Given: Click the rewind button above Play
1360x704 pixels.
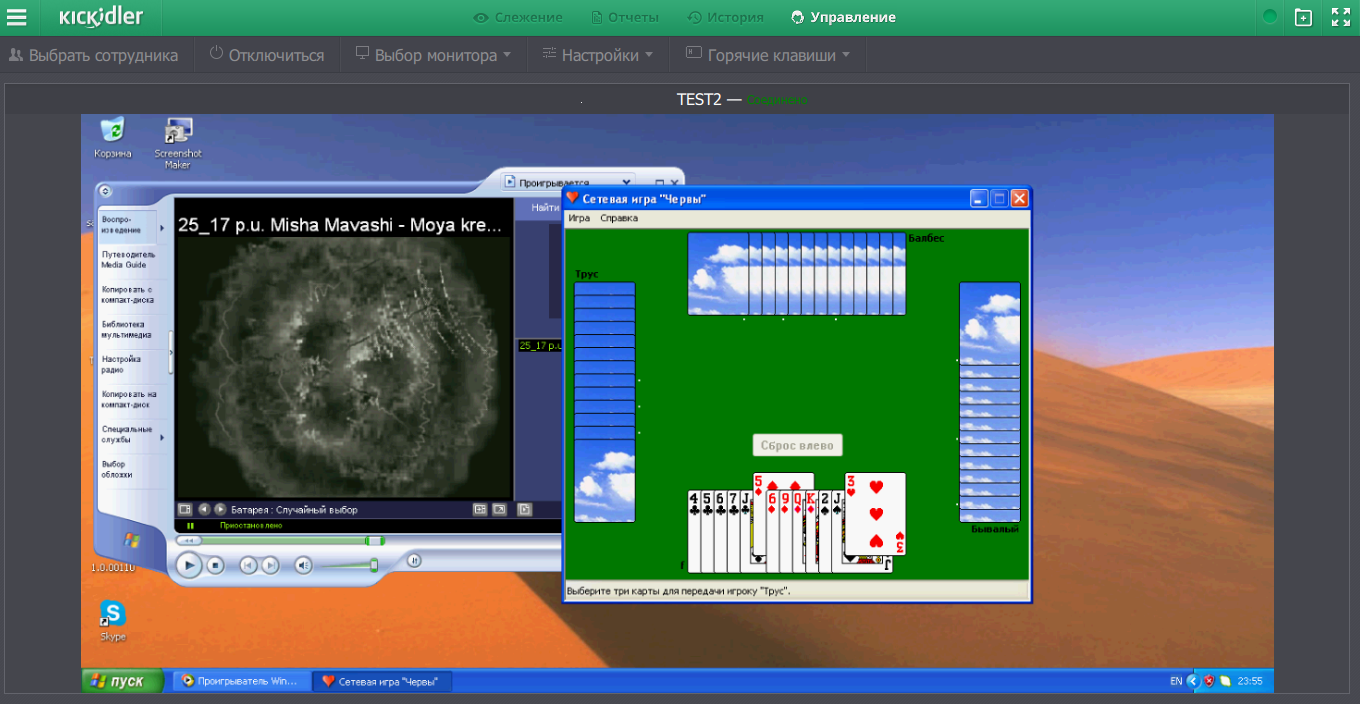Looking at the screenshot, I should [188, 541].
